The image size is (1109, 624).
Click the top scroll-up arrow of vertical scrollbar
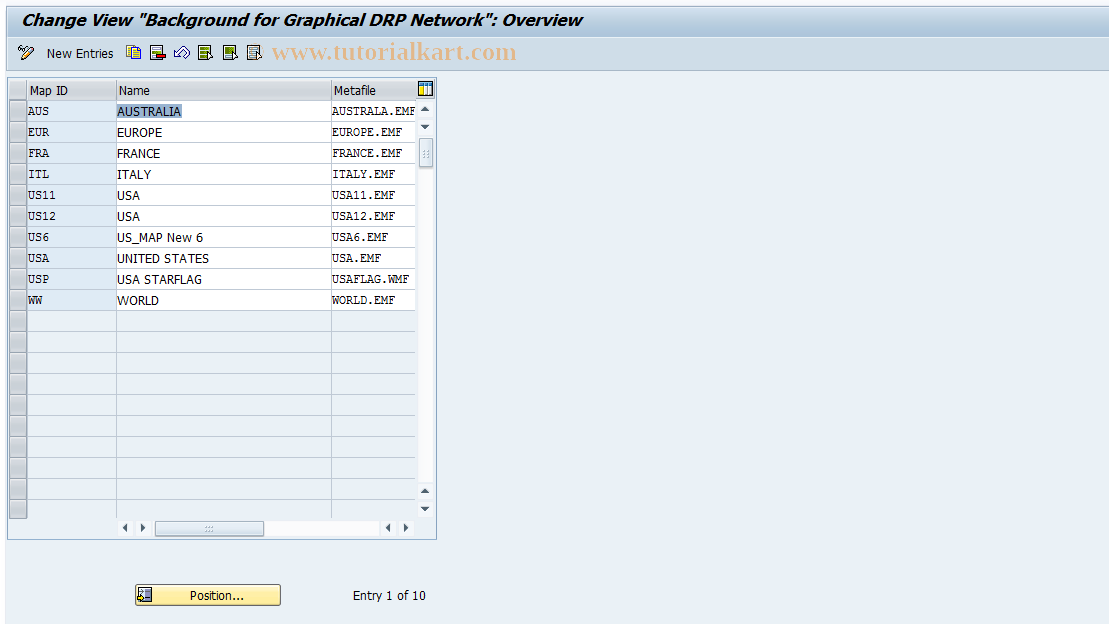pyautogui.click(x=425, y=109)
